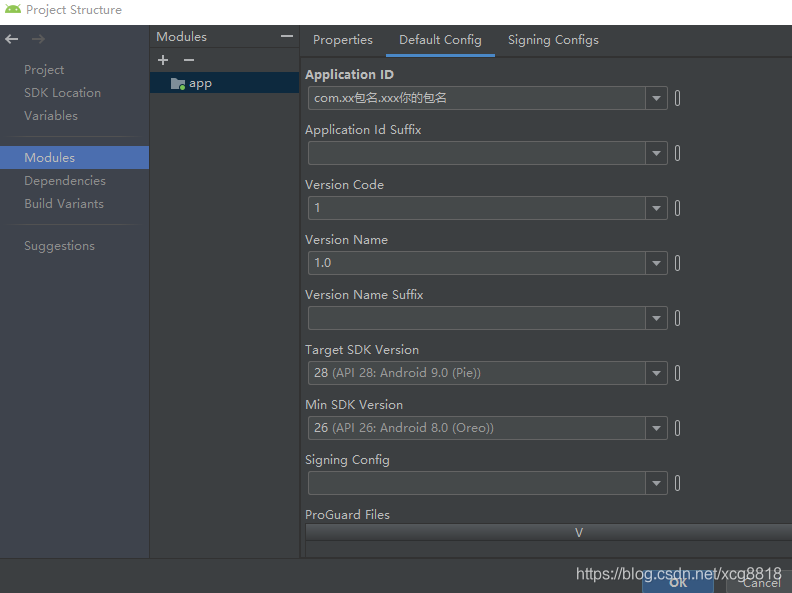792x593 pixels.
Task: Open the Application ID dropdown arrow
Action: [x=656, y=98]
